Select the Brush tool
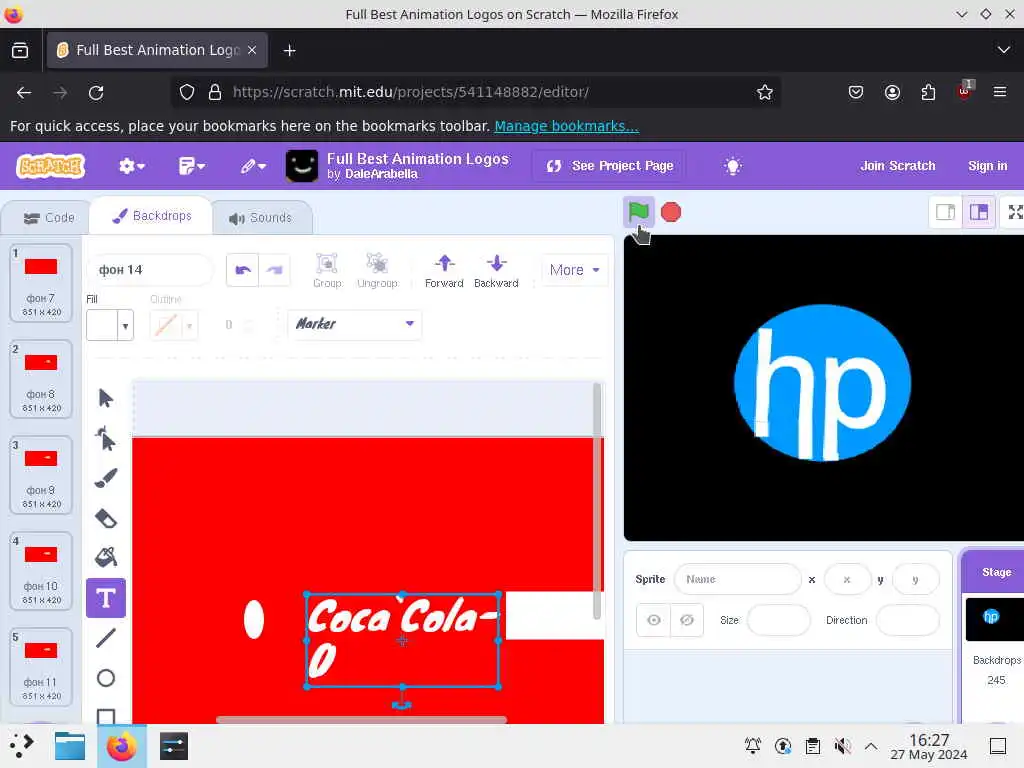The image size is (1024, 768). pyautogui.click(x=106, y=478)
